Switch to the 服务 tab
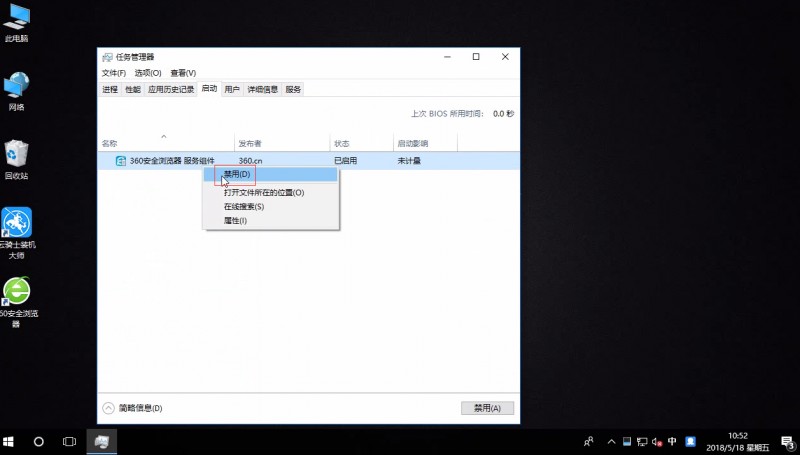The image size is (800, 455). [x=293, y=89]
